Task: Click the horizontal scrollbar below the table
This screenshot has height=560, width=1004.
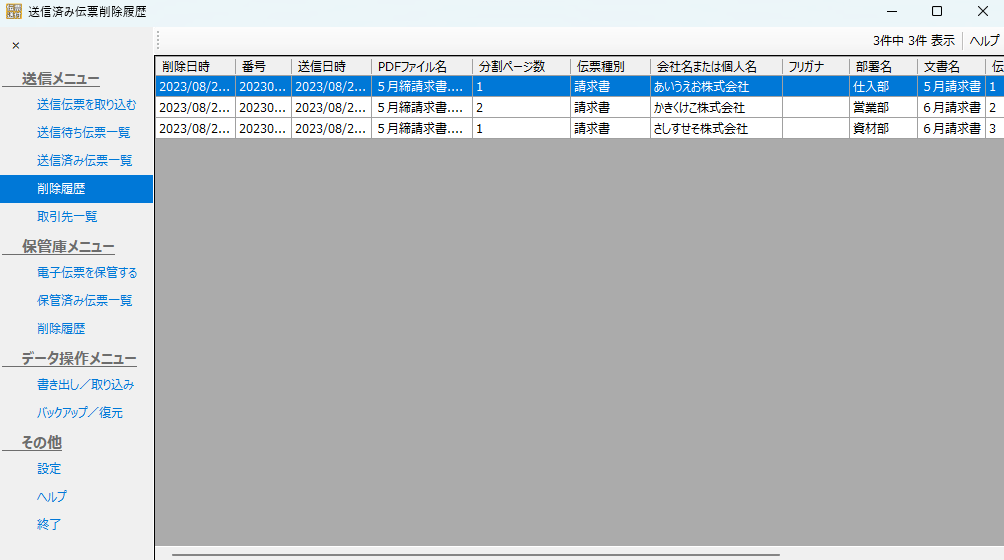Action: 475,553
